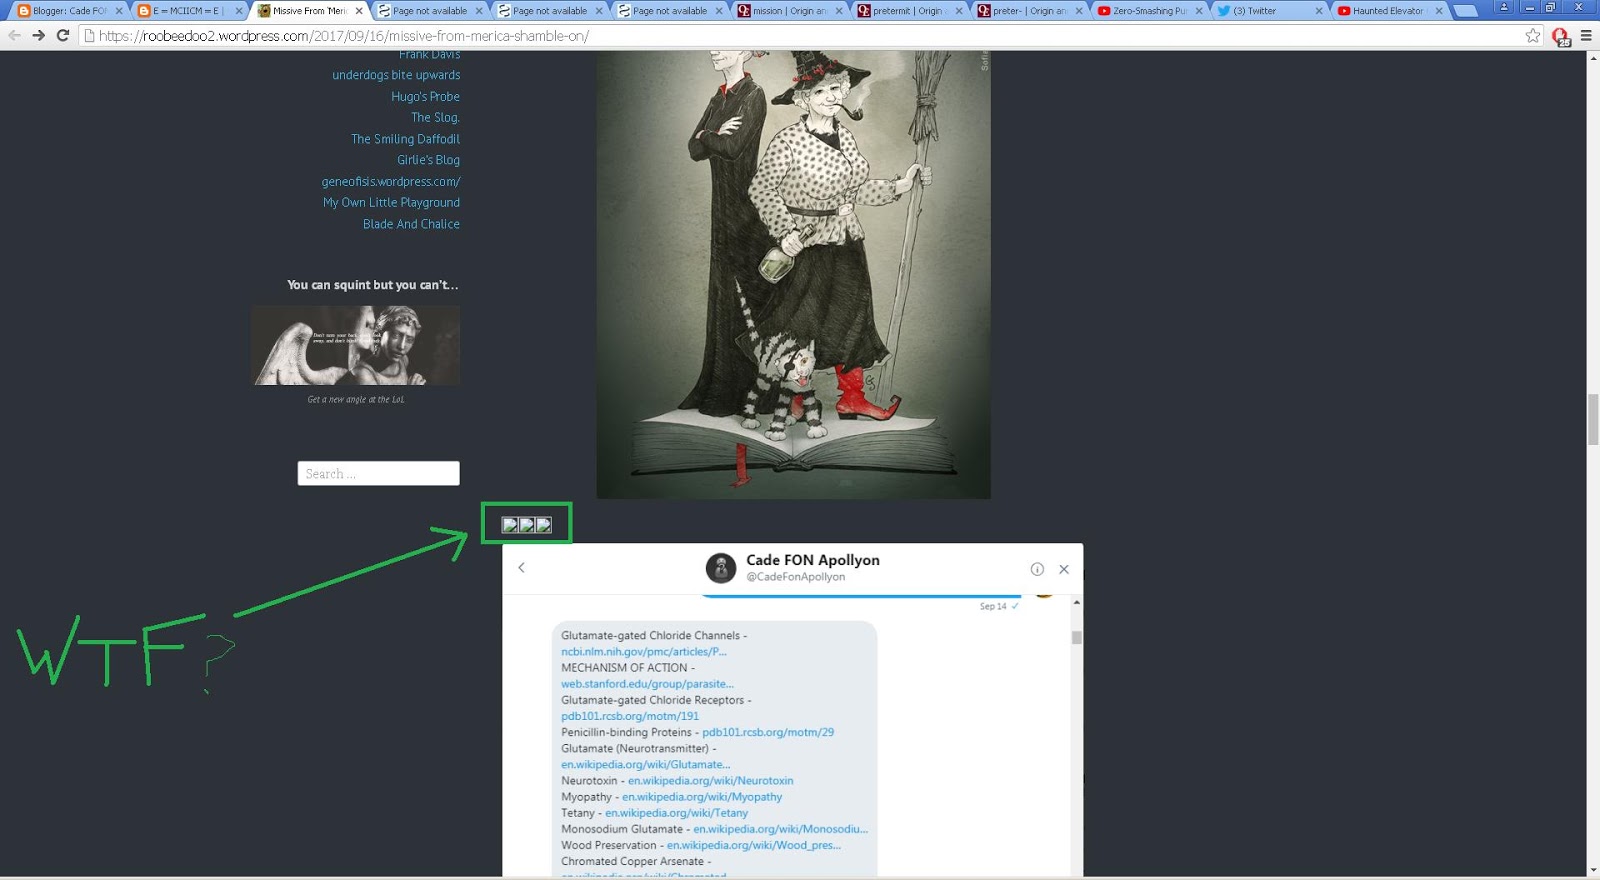The height and width of the screenshot is (880, 1600).
Task: Open the Wikipedia Tetany link
Action: [676, 813]
